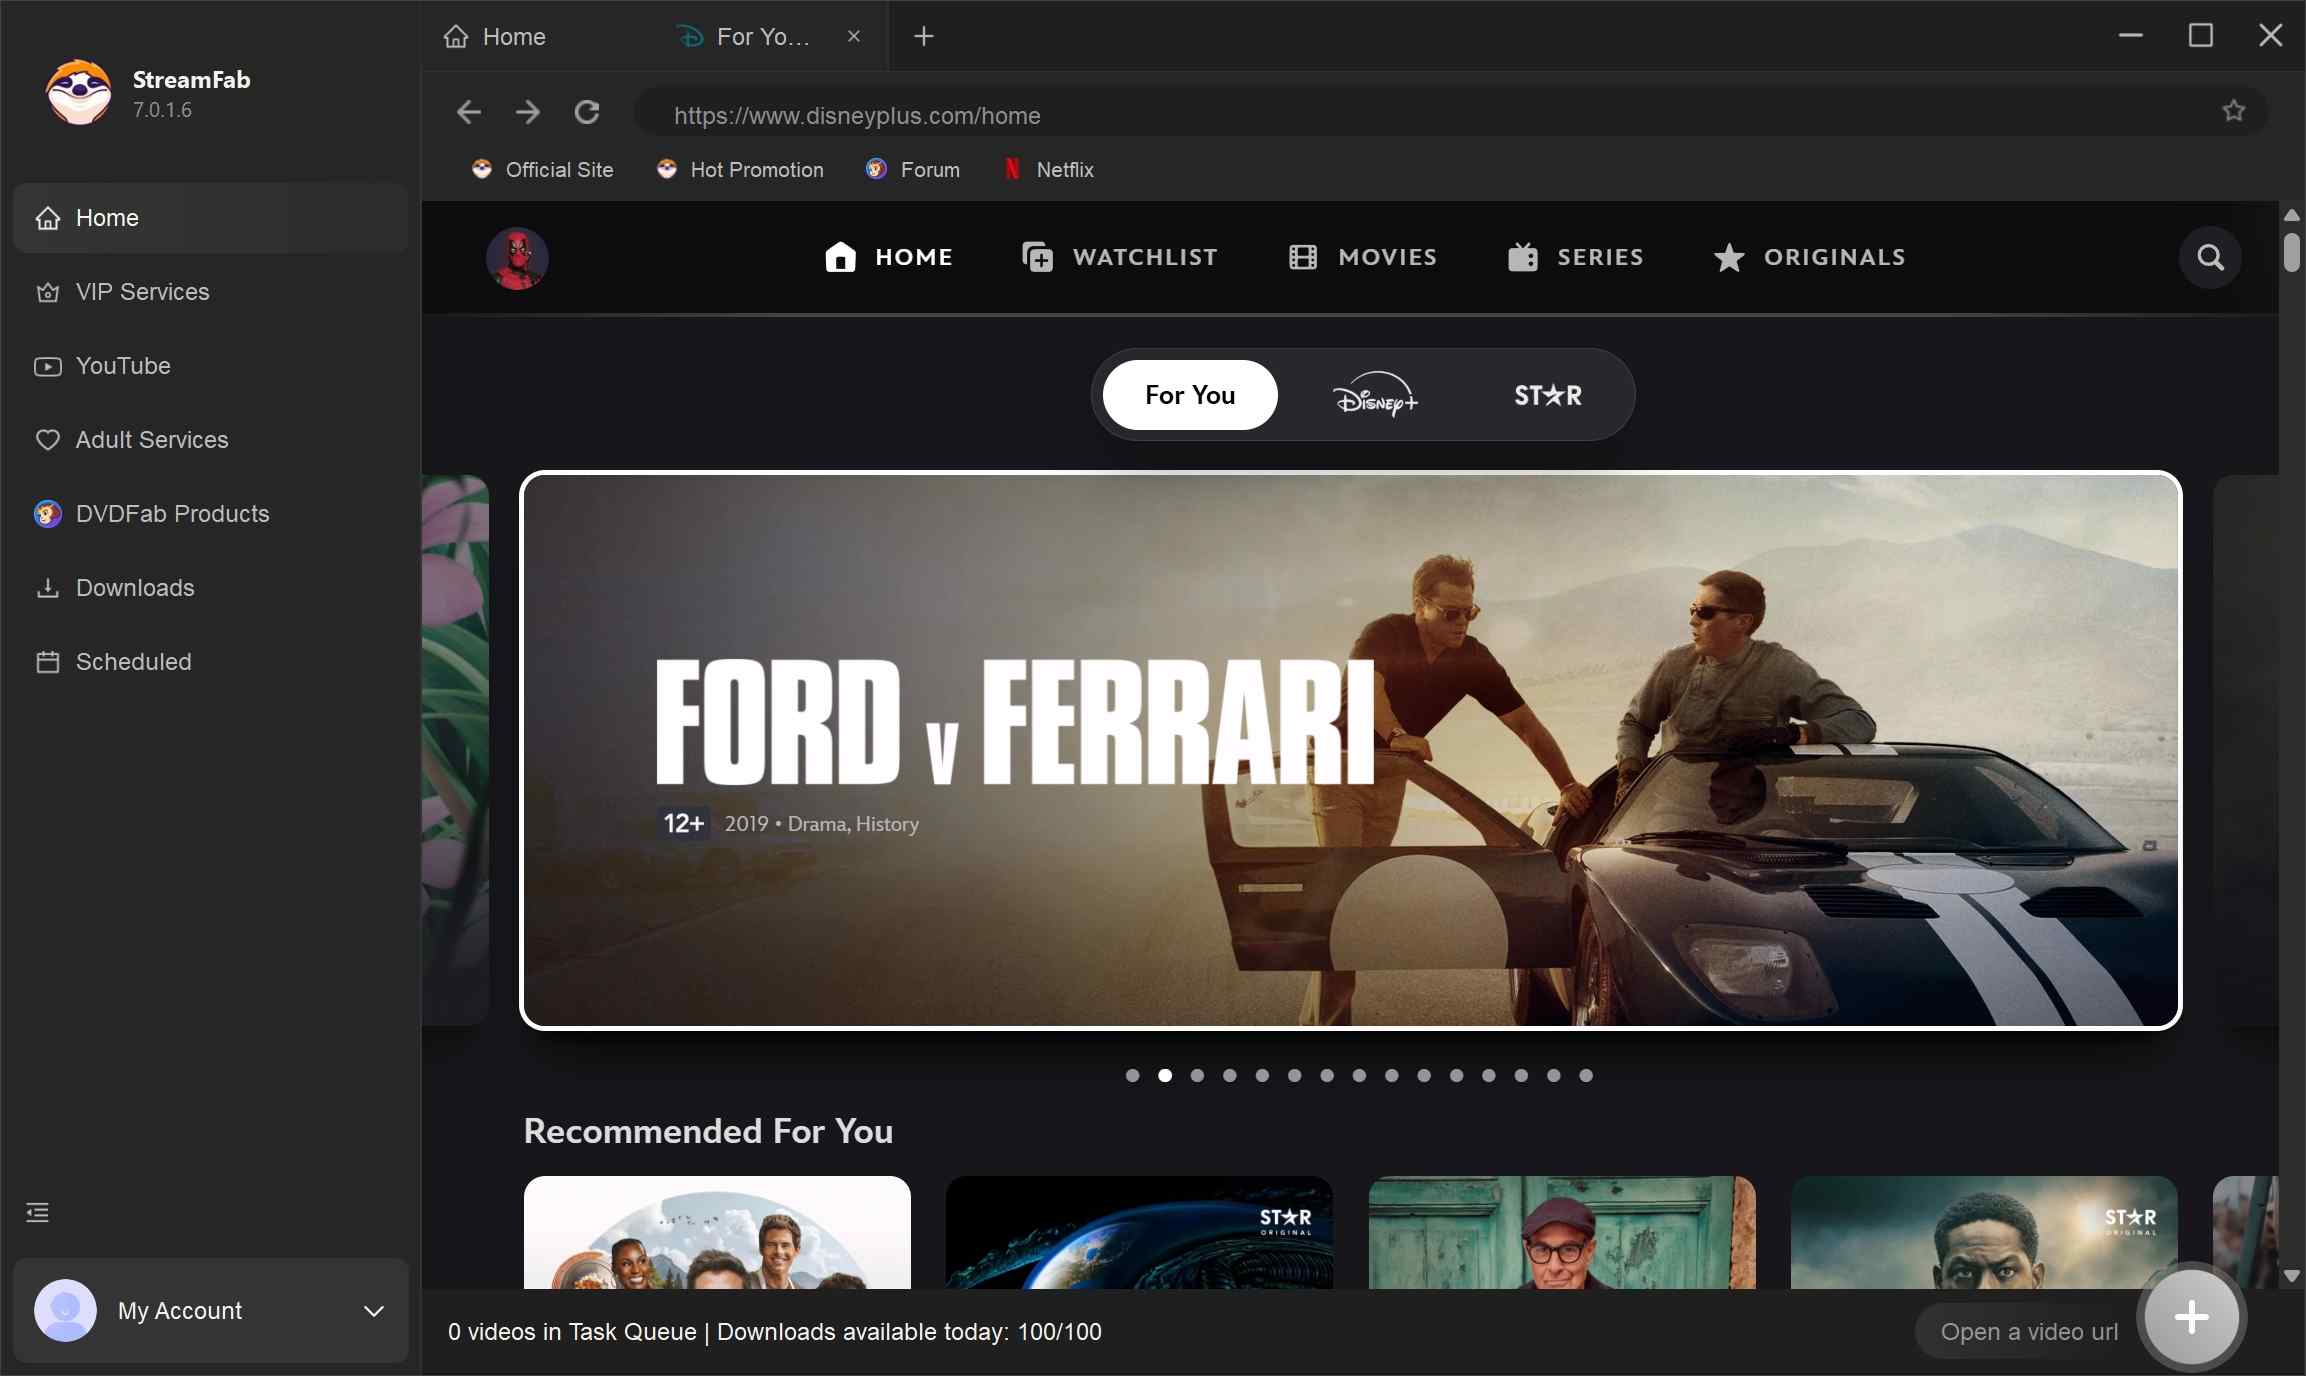Viewport: 2306px width, 1376px height.
Task: Visit the Hot Promotion link
Action: [x=757, y=170]
